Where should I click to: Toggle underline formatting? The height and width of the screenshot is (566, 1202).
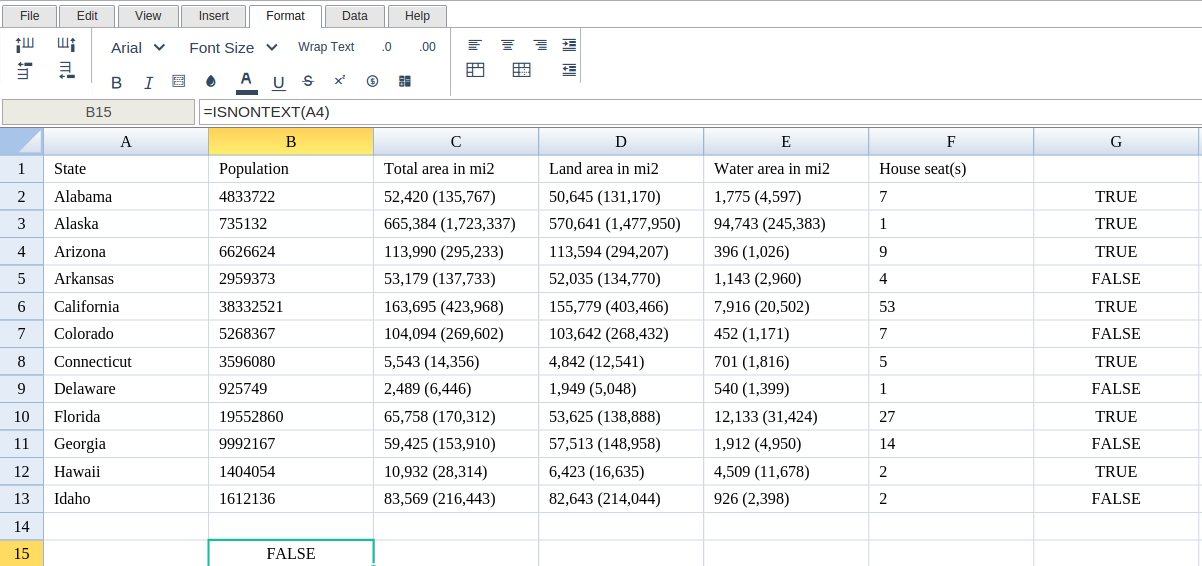278,82
